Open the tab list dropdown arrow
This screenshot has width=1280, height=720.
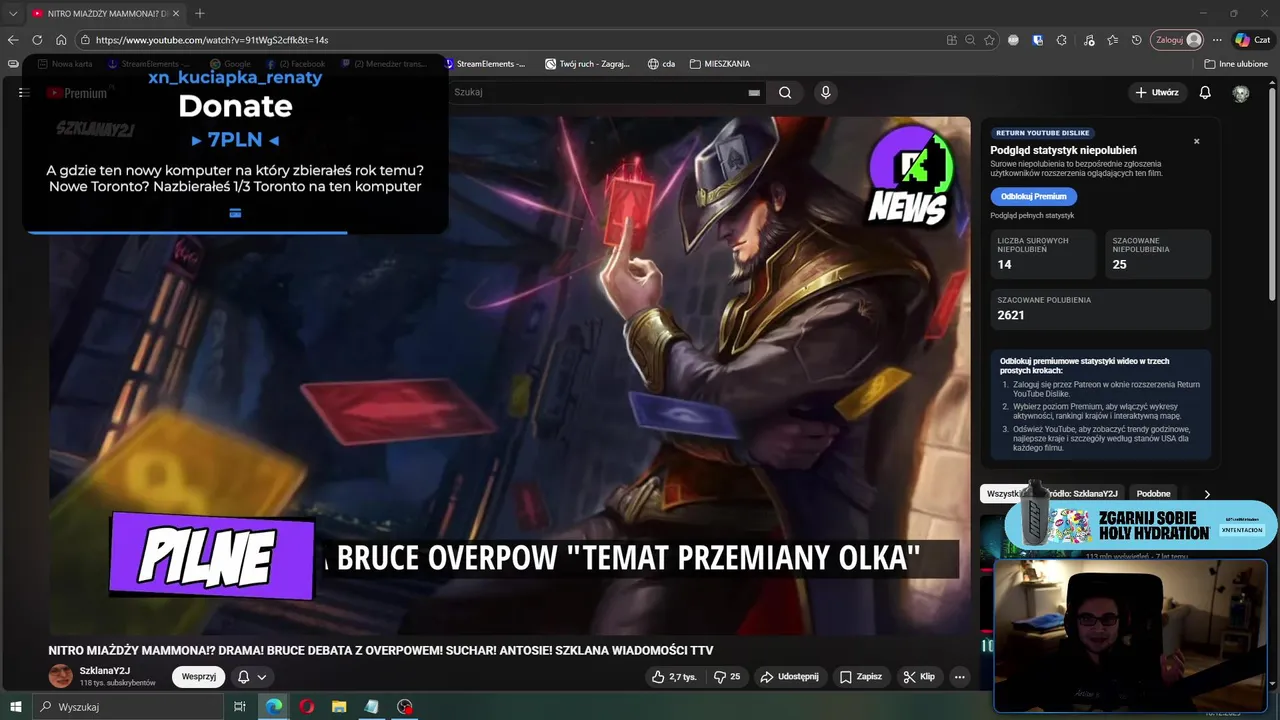[x=13, y=13]
